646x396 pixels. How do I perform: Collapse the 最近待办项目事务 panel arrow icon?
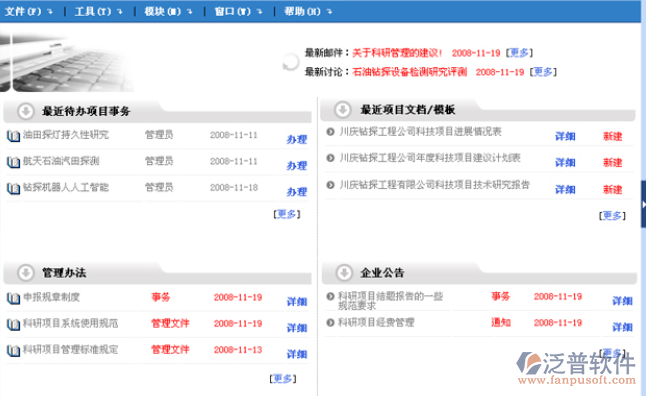click(26, 111)
